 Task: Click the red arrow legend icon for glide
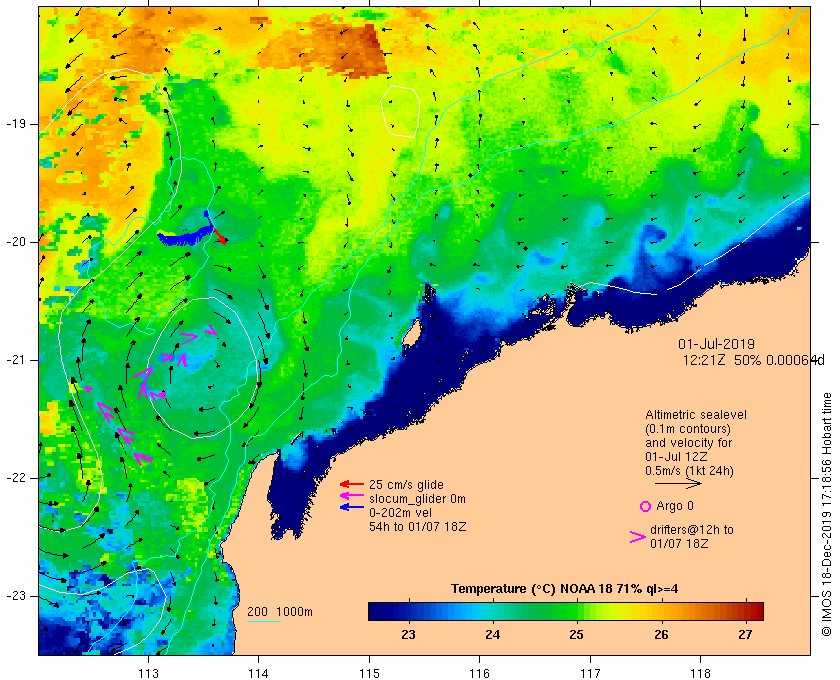coord(351,484)
